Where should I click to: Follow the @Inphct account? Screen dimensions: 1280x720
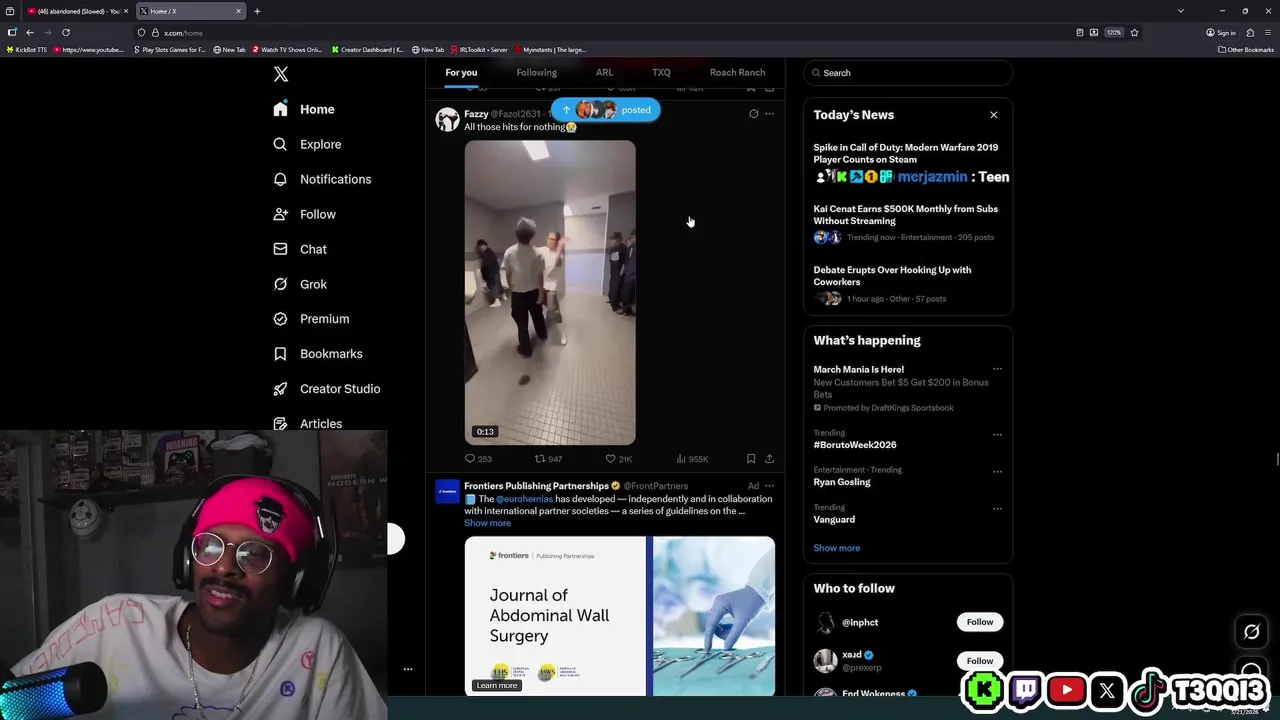click(x=980, y=622)
